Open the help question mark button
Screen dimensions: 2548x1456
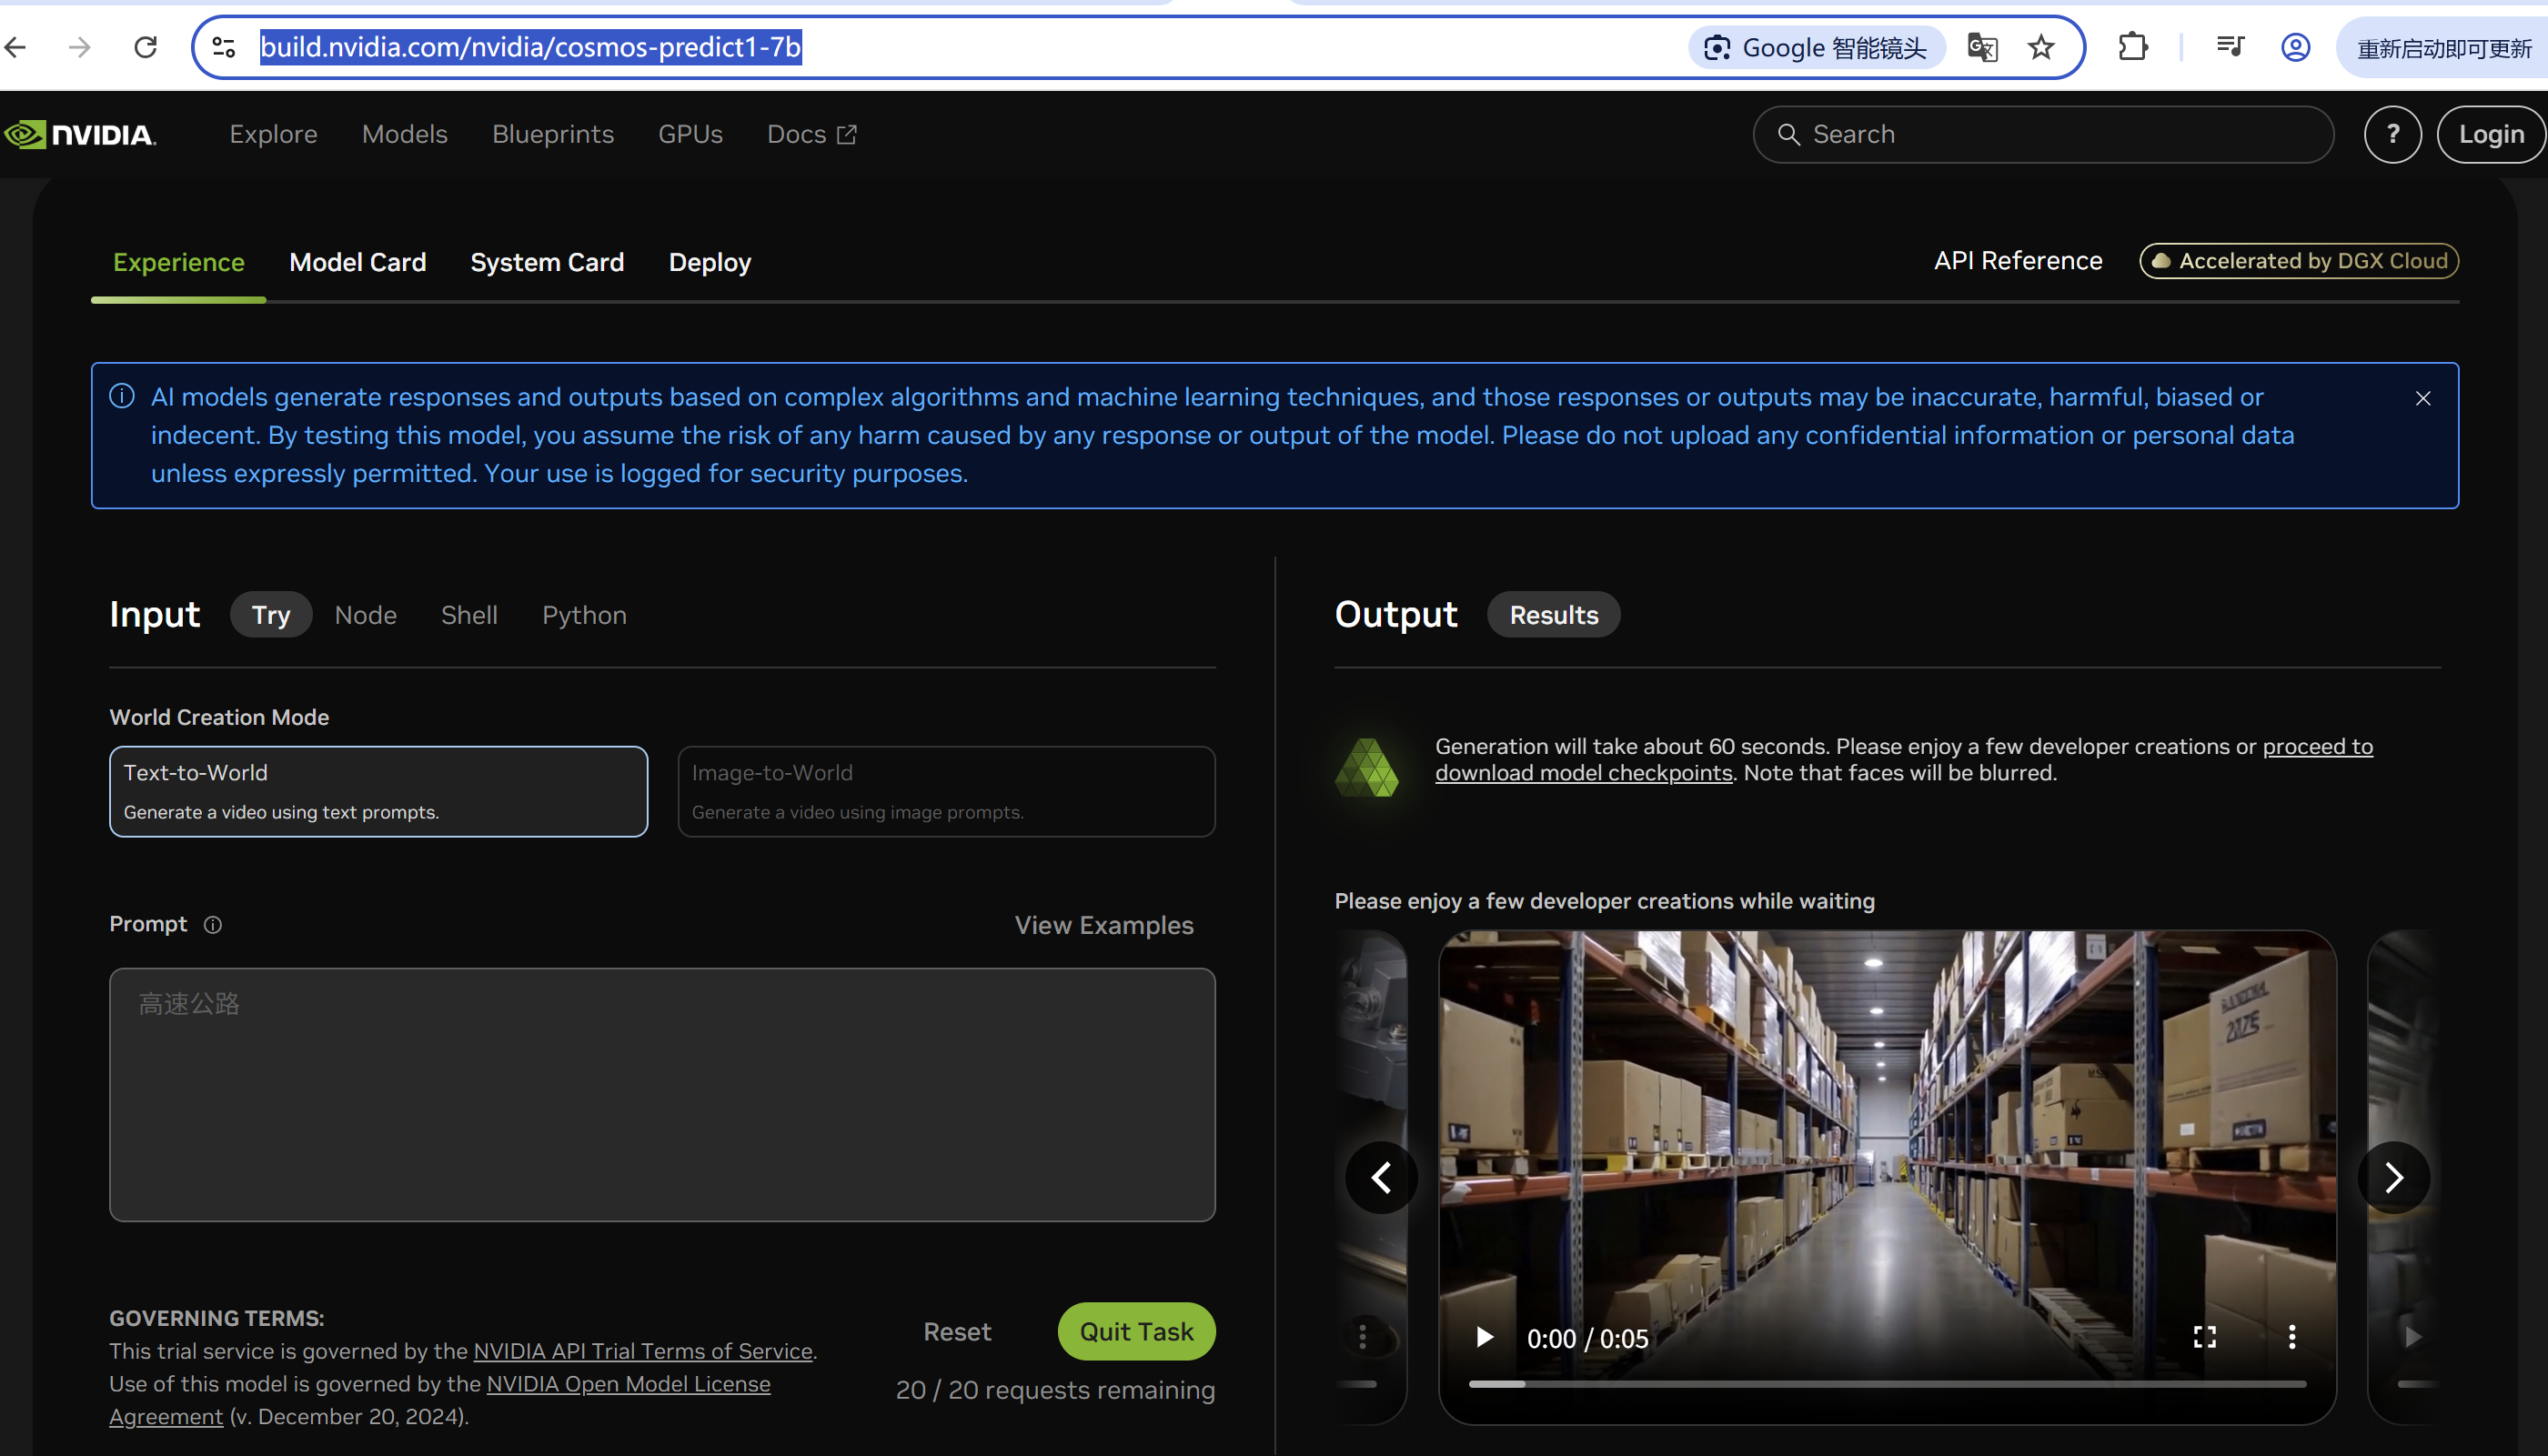point(2393,134)
